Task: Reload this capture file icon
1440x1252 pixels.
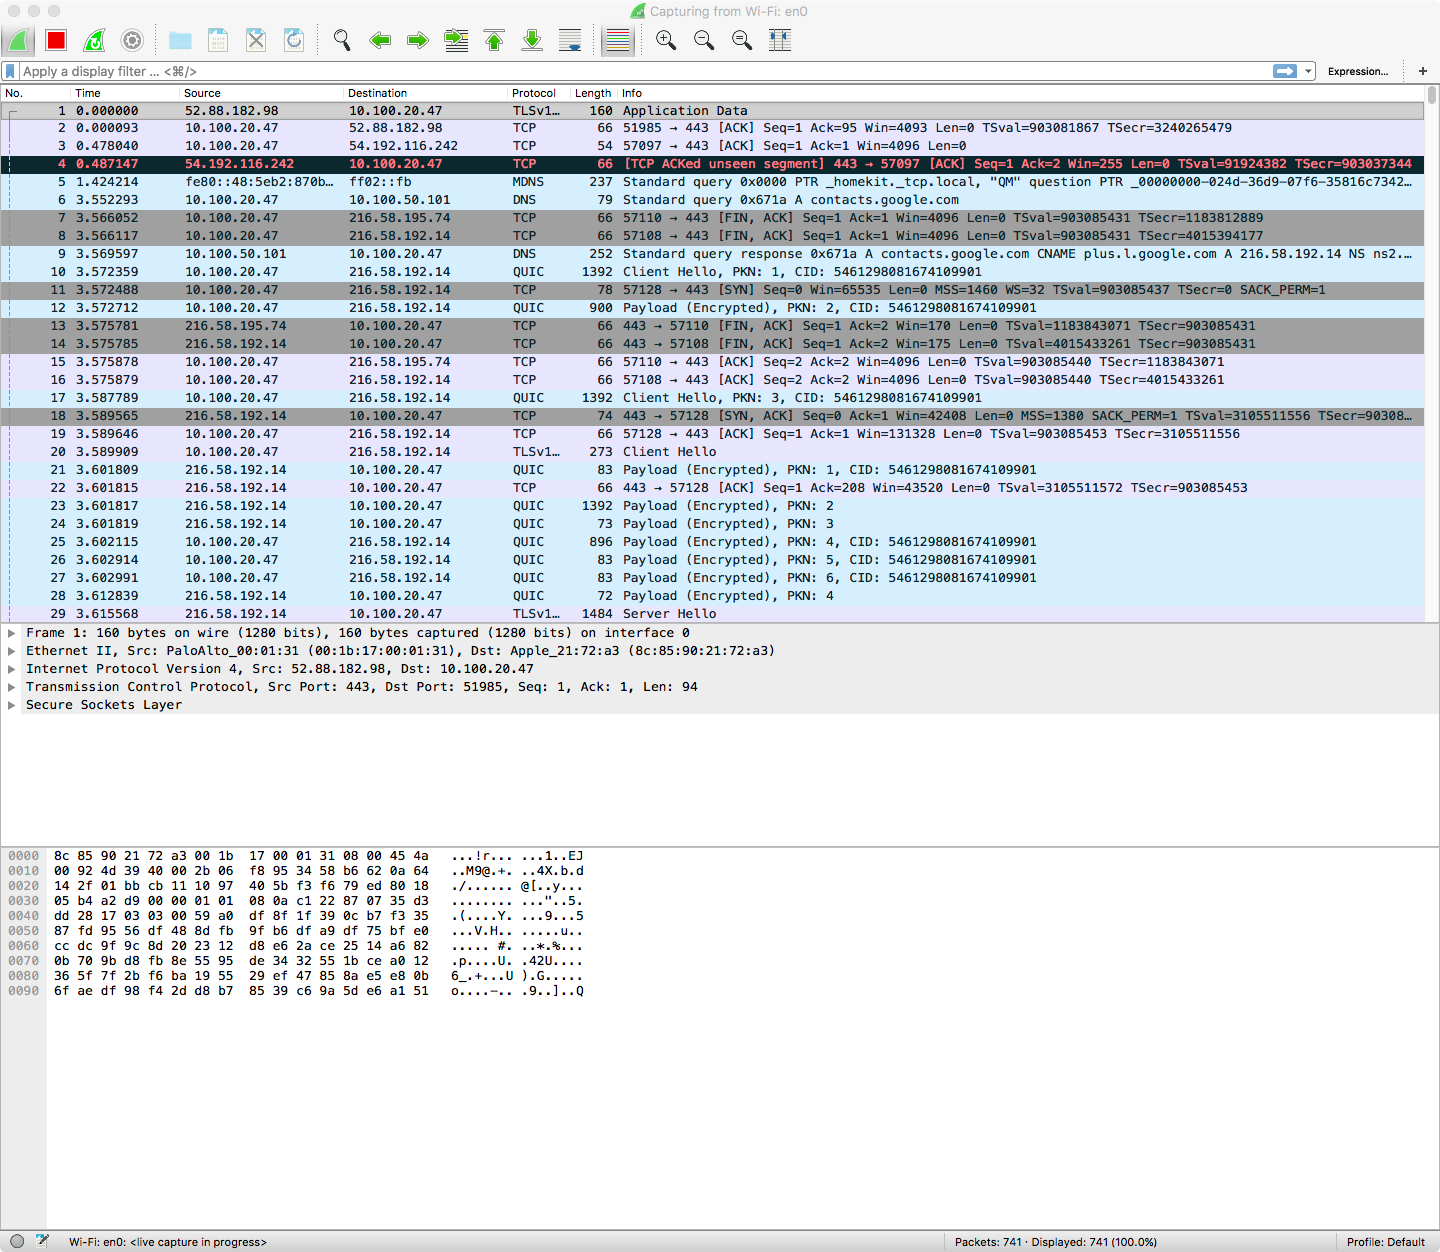Action: click(x=294, y=40)
